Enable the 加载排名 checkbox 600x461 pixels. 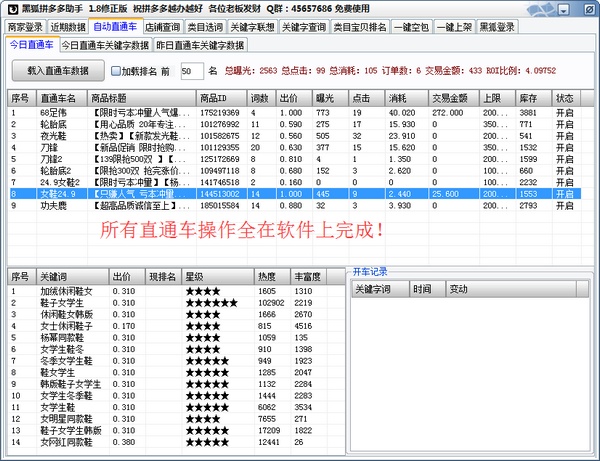116,72
